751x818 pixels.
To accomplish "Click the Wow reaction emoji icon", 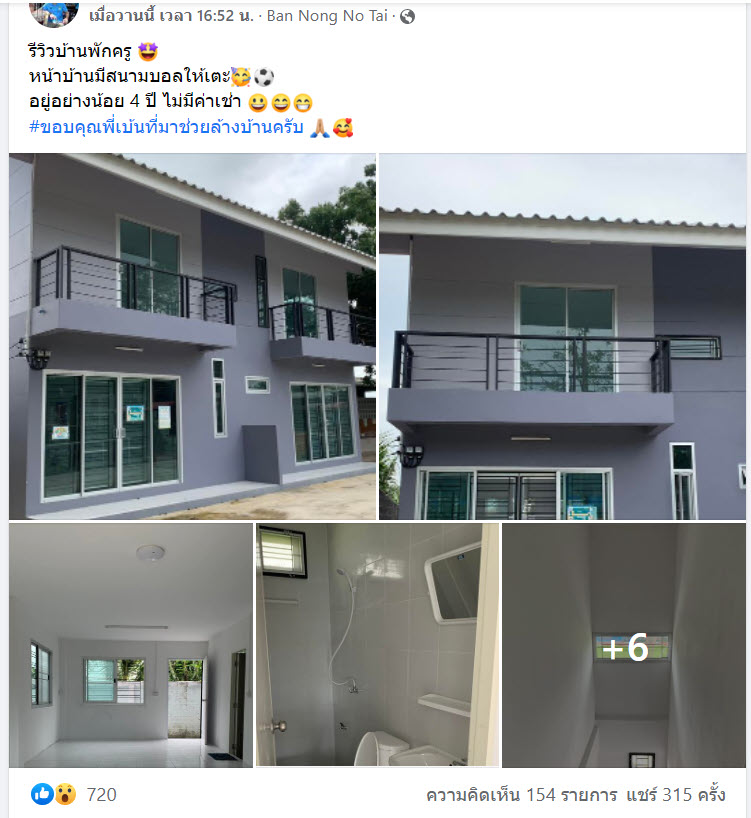I will 65,794.
